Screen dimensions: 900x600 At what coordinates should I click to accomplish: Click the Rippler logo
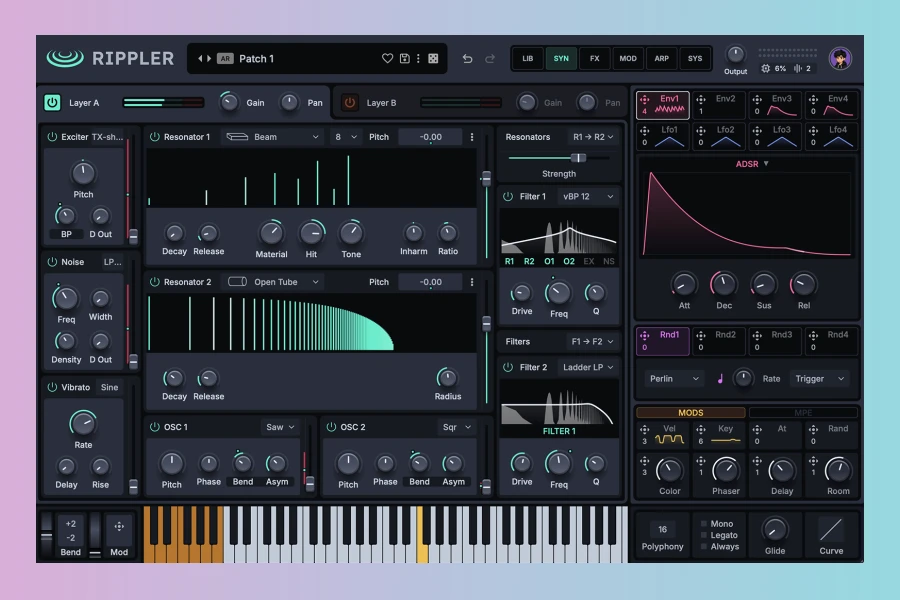[111, 59]
